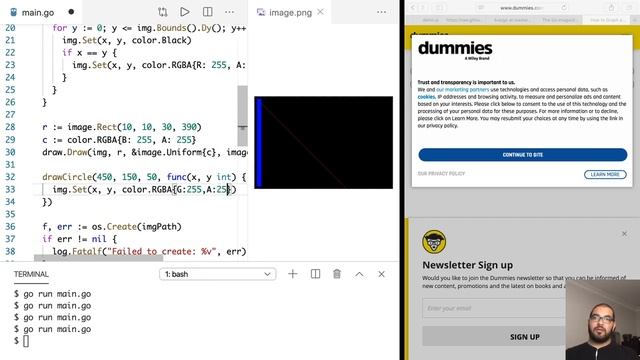Switch to the main.go editor tab
Image resolution: width=640 pixels, height=360 pixels.
coord(38,13)
